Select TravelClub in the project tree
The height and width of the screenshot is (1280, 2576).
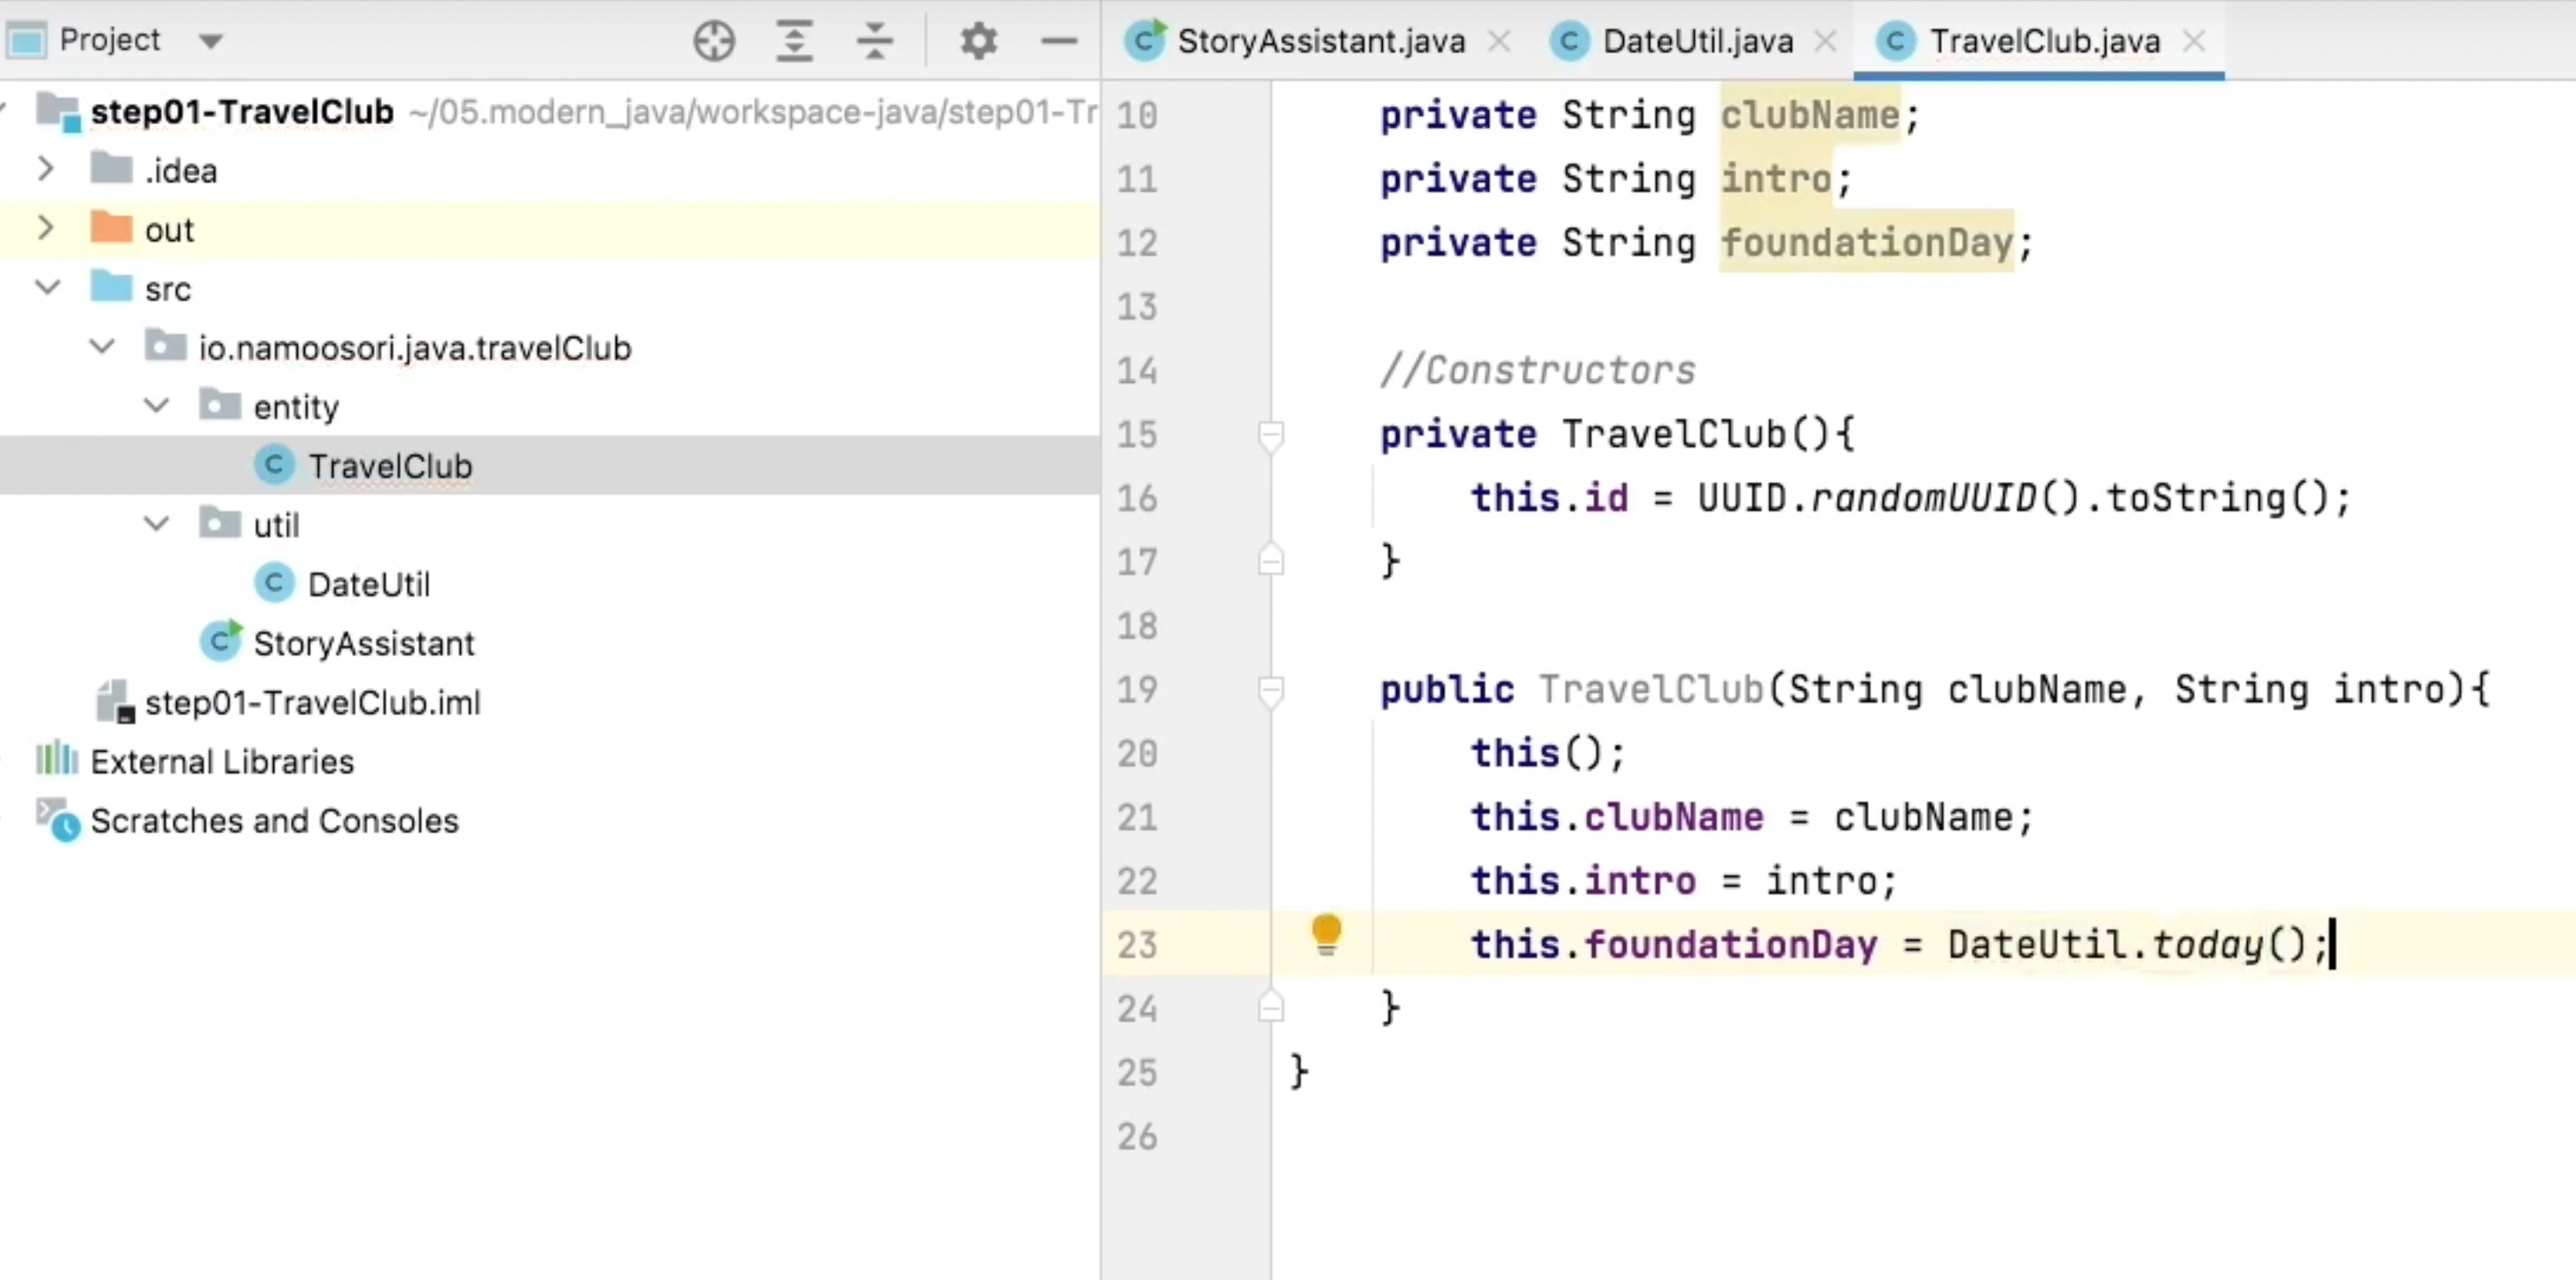(x=390, y=466)
